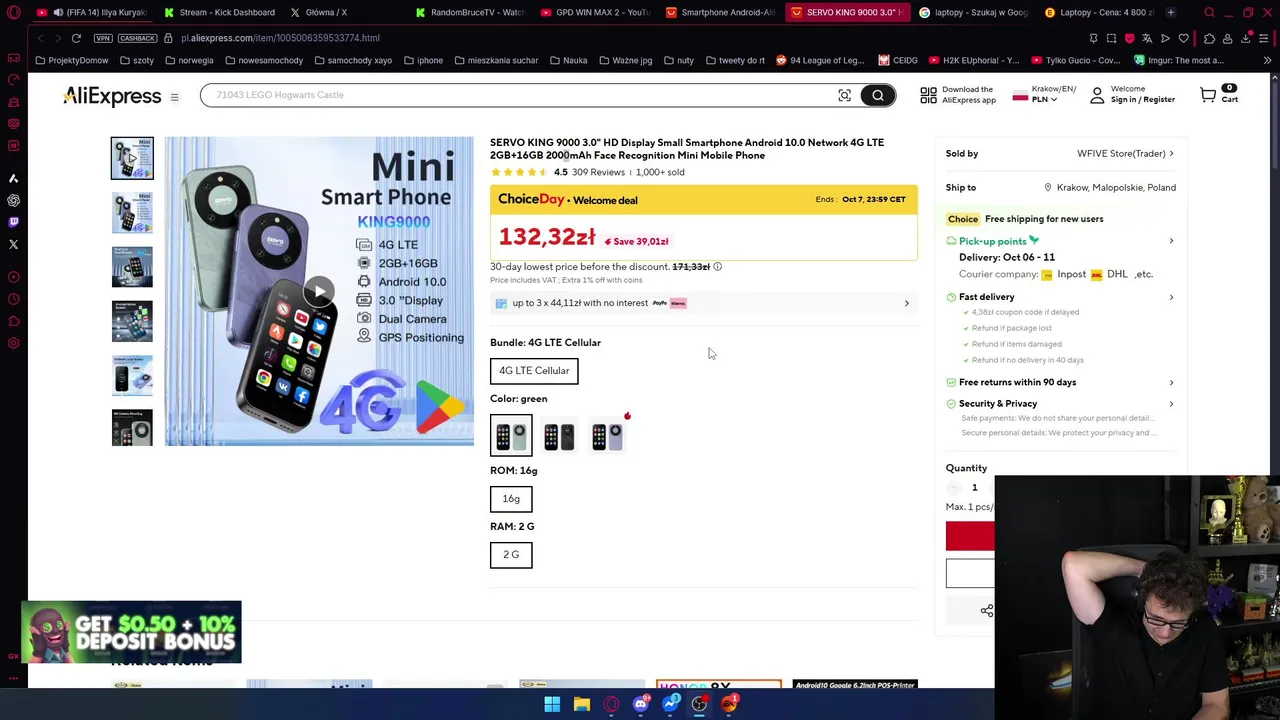Viewport: 1280px width, 720px height.
Task: Switch to the RandomBruceTV tab
Action: [x=470, y=12]
